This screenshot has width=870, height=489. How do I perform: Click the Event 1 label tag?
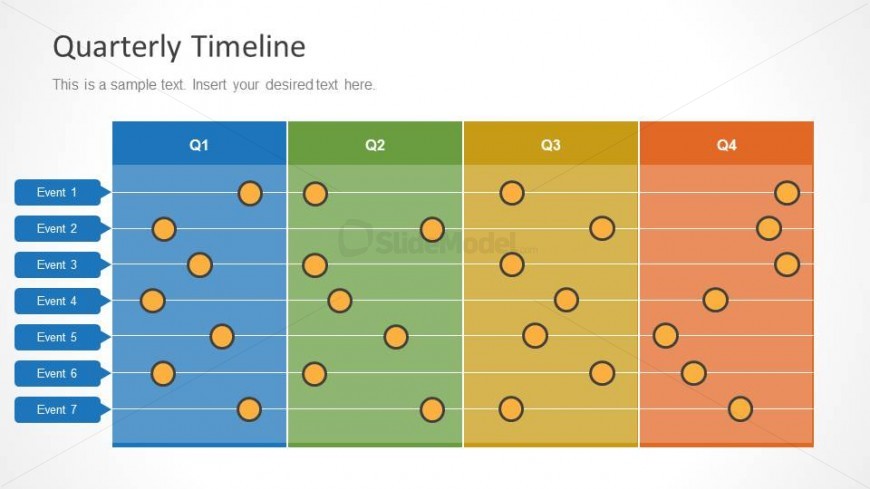click(57, 192)
